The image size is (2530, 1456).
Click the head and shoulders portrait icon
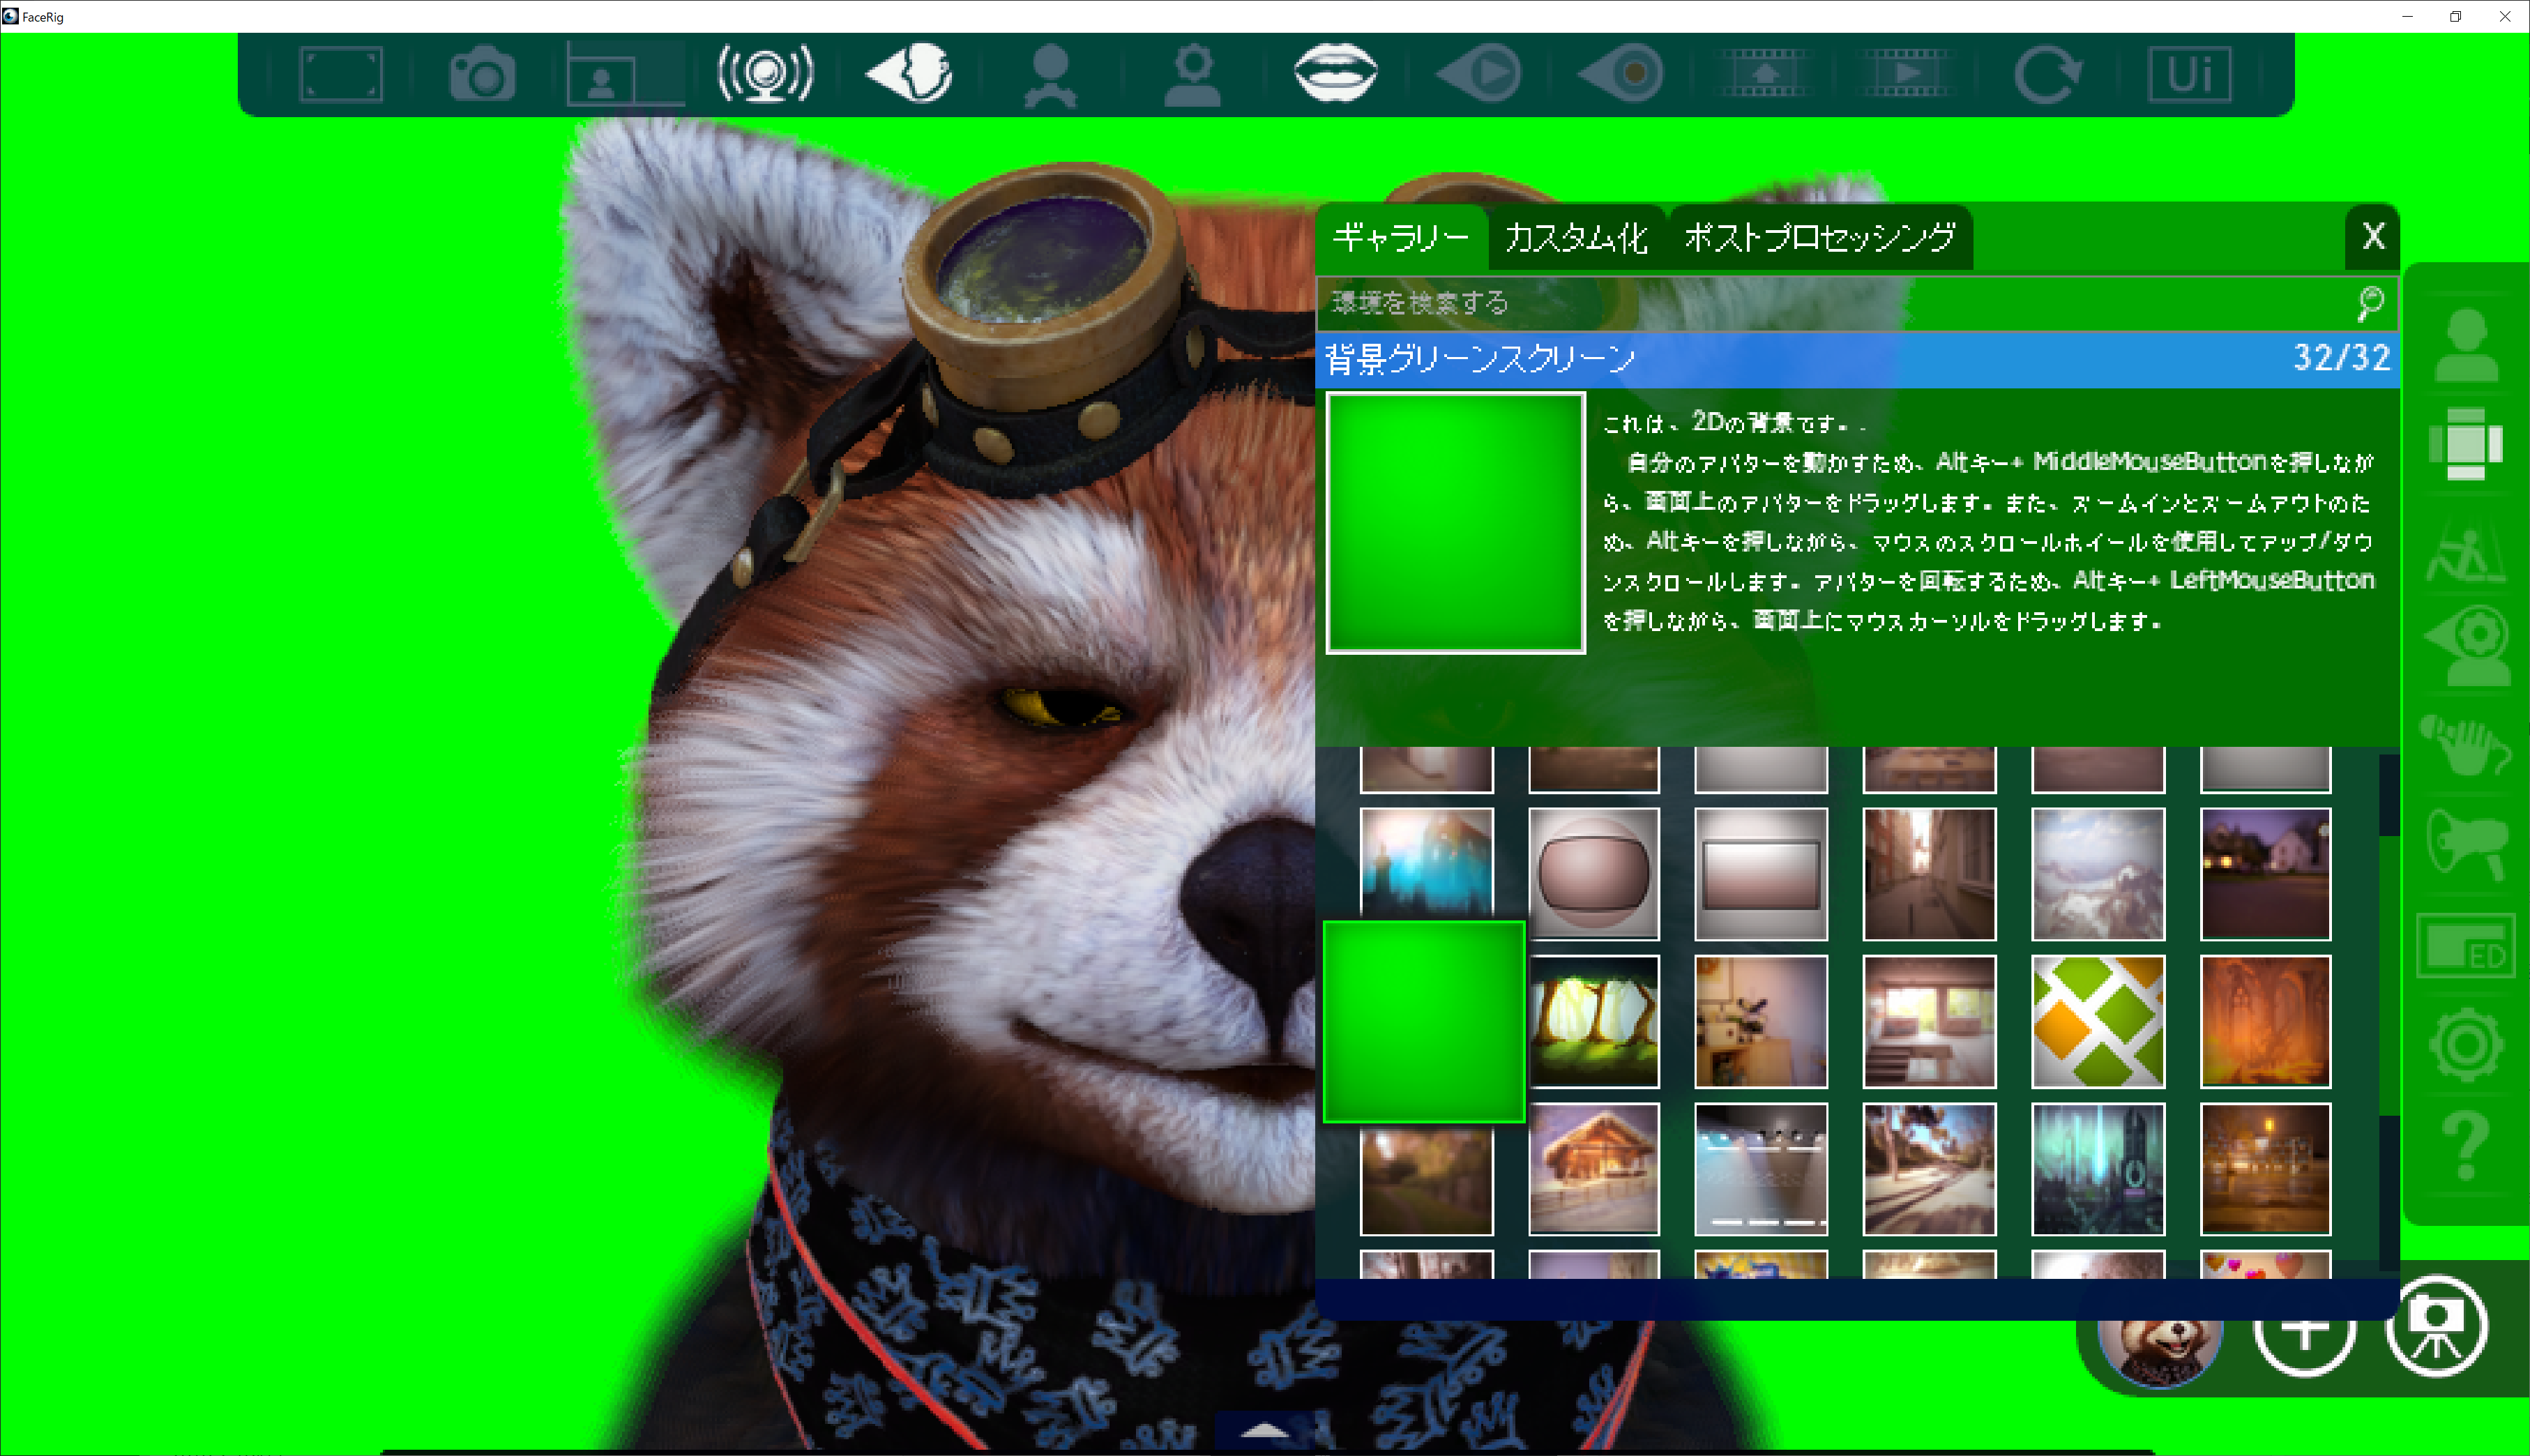1193,75
